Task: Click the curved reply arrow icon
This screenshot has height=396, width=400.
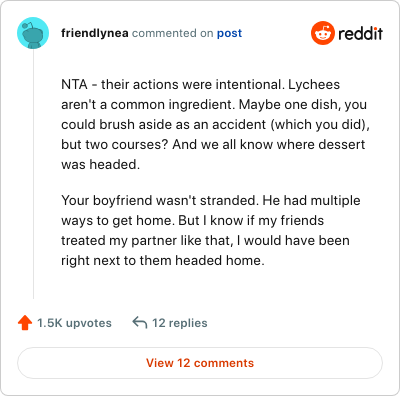Action: coord(140,322)
